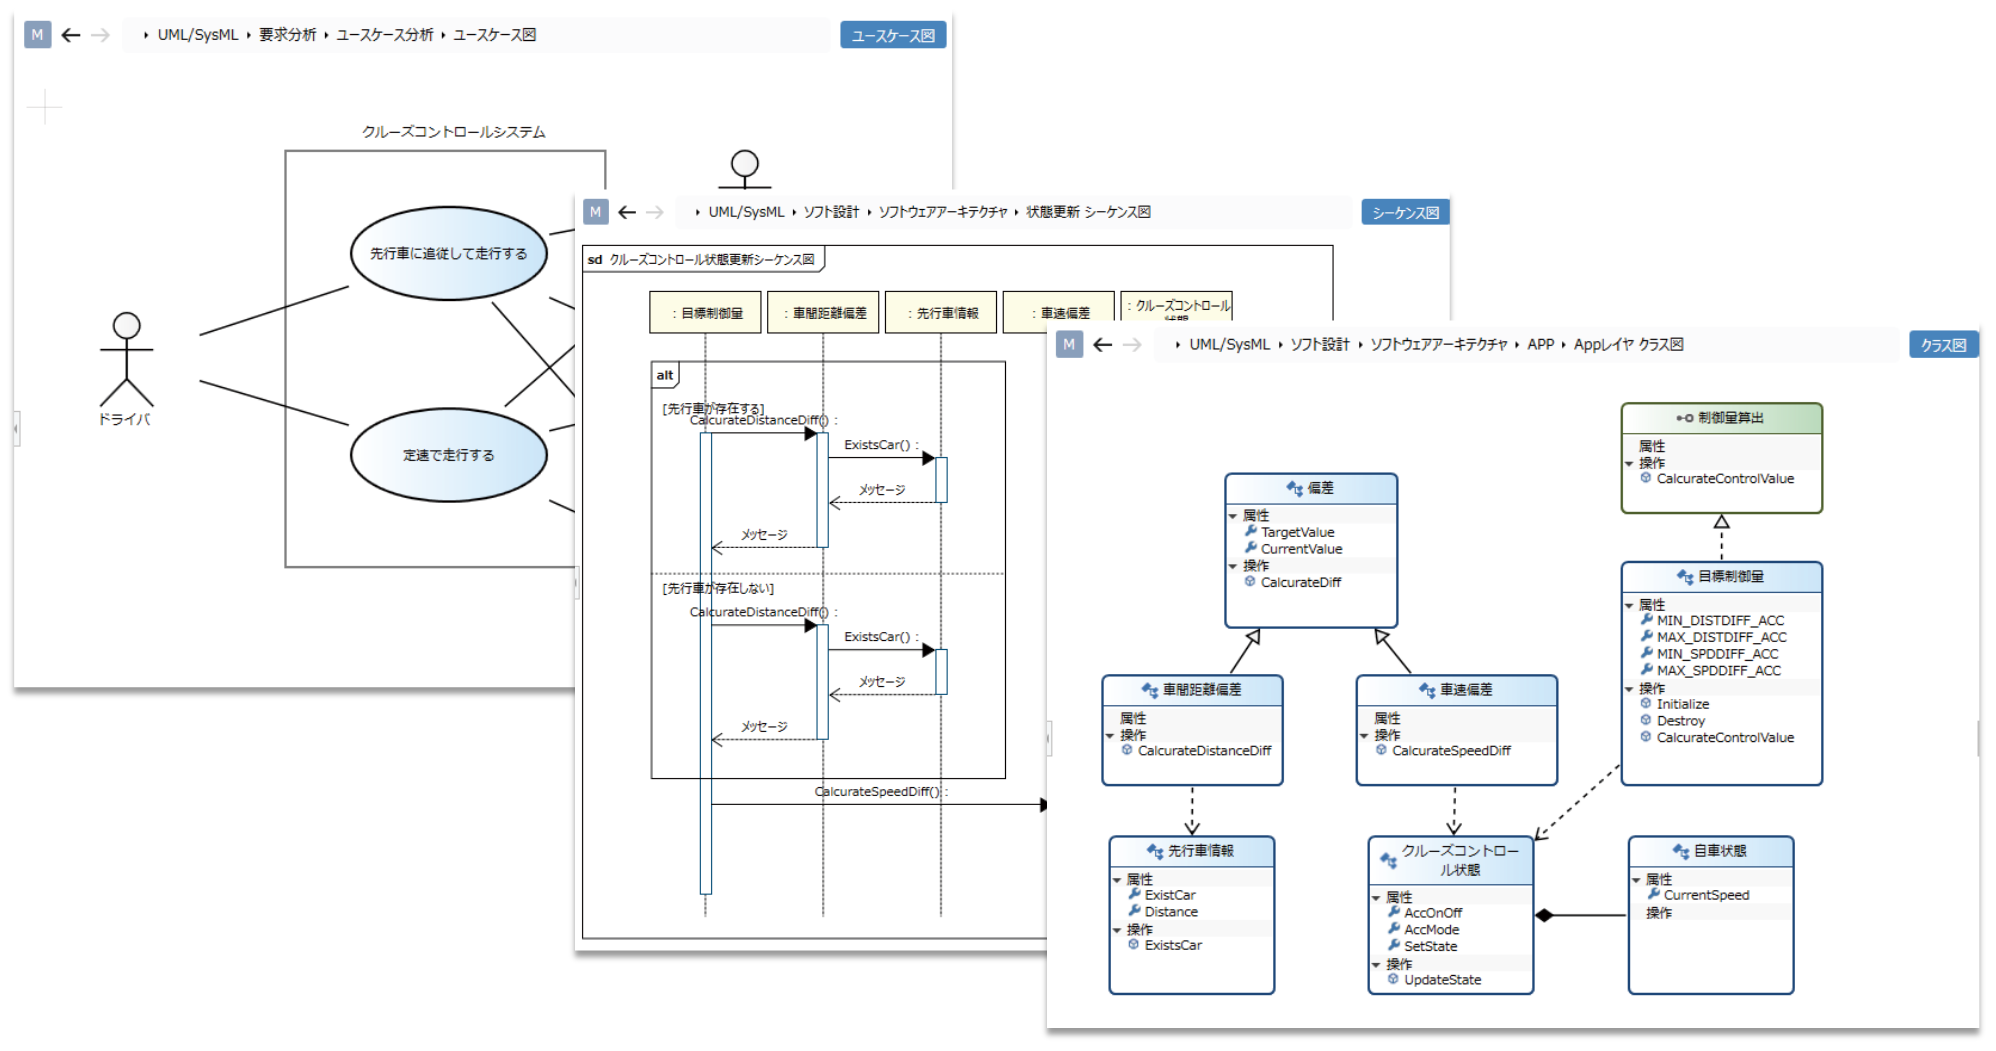Select the CurrentSpeed attribute
This screenshot has width=1996, height=1051.
pos(1706,895)
